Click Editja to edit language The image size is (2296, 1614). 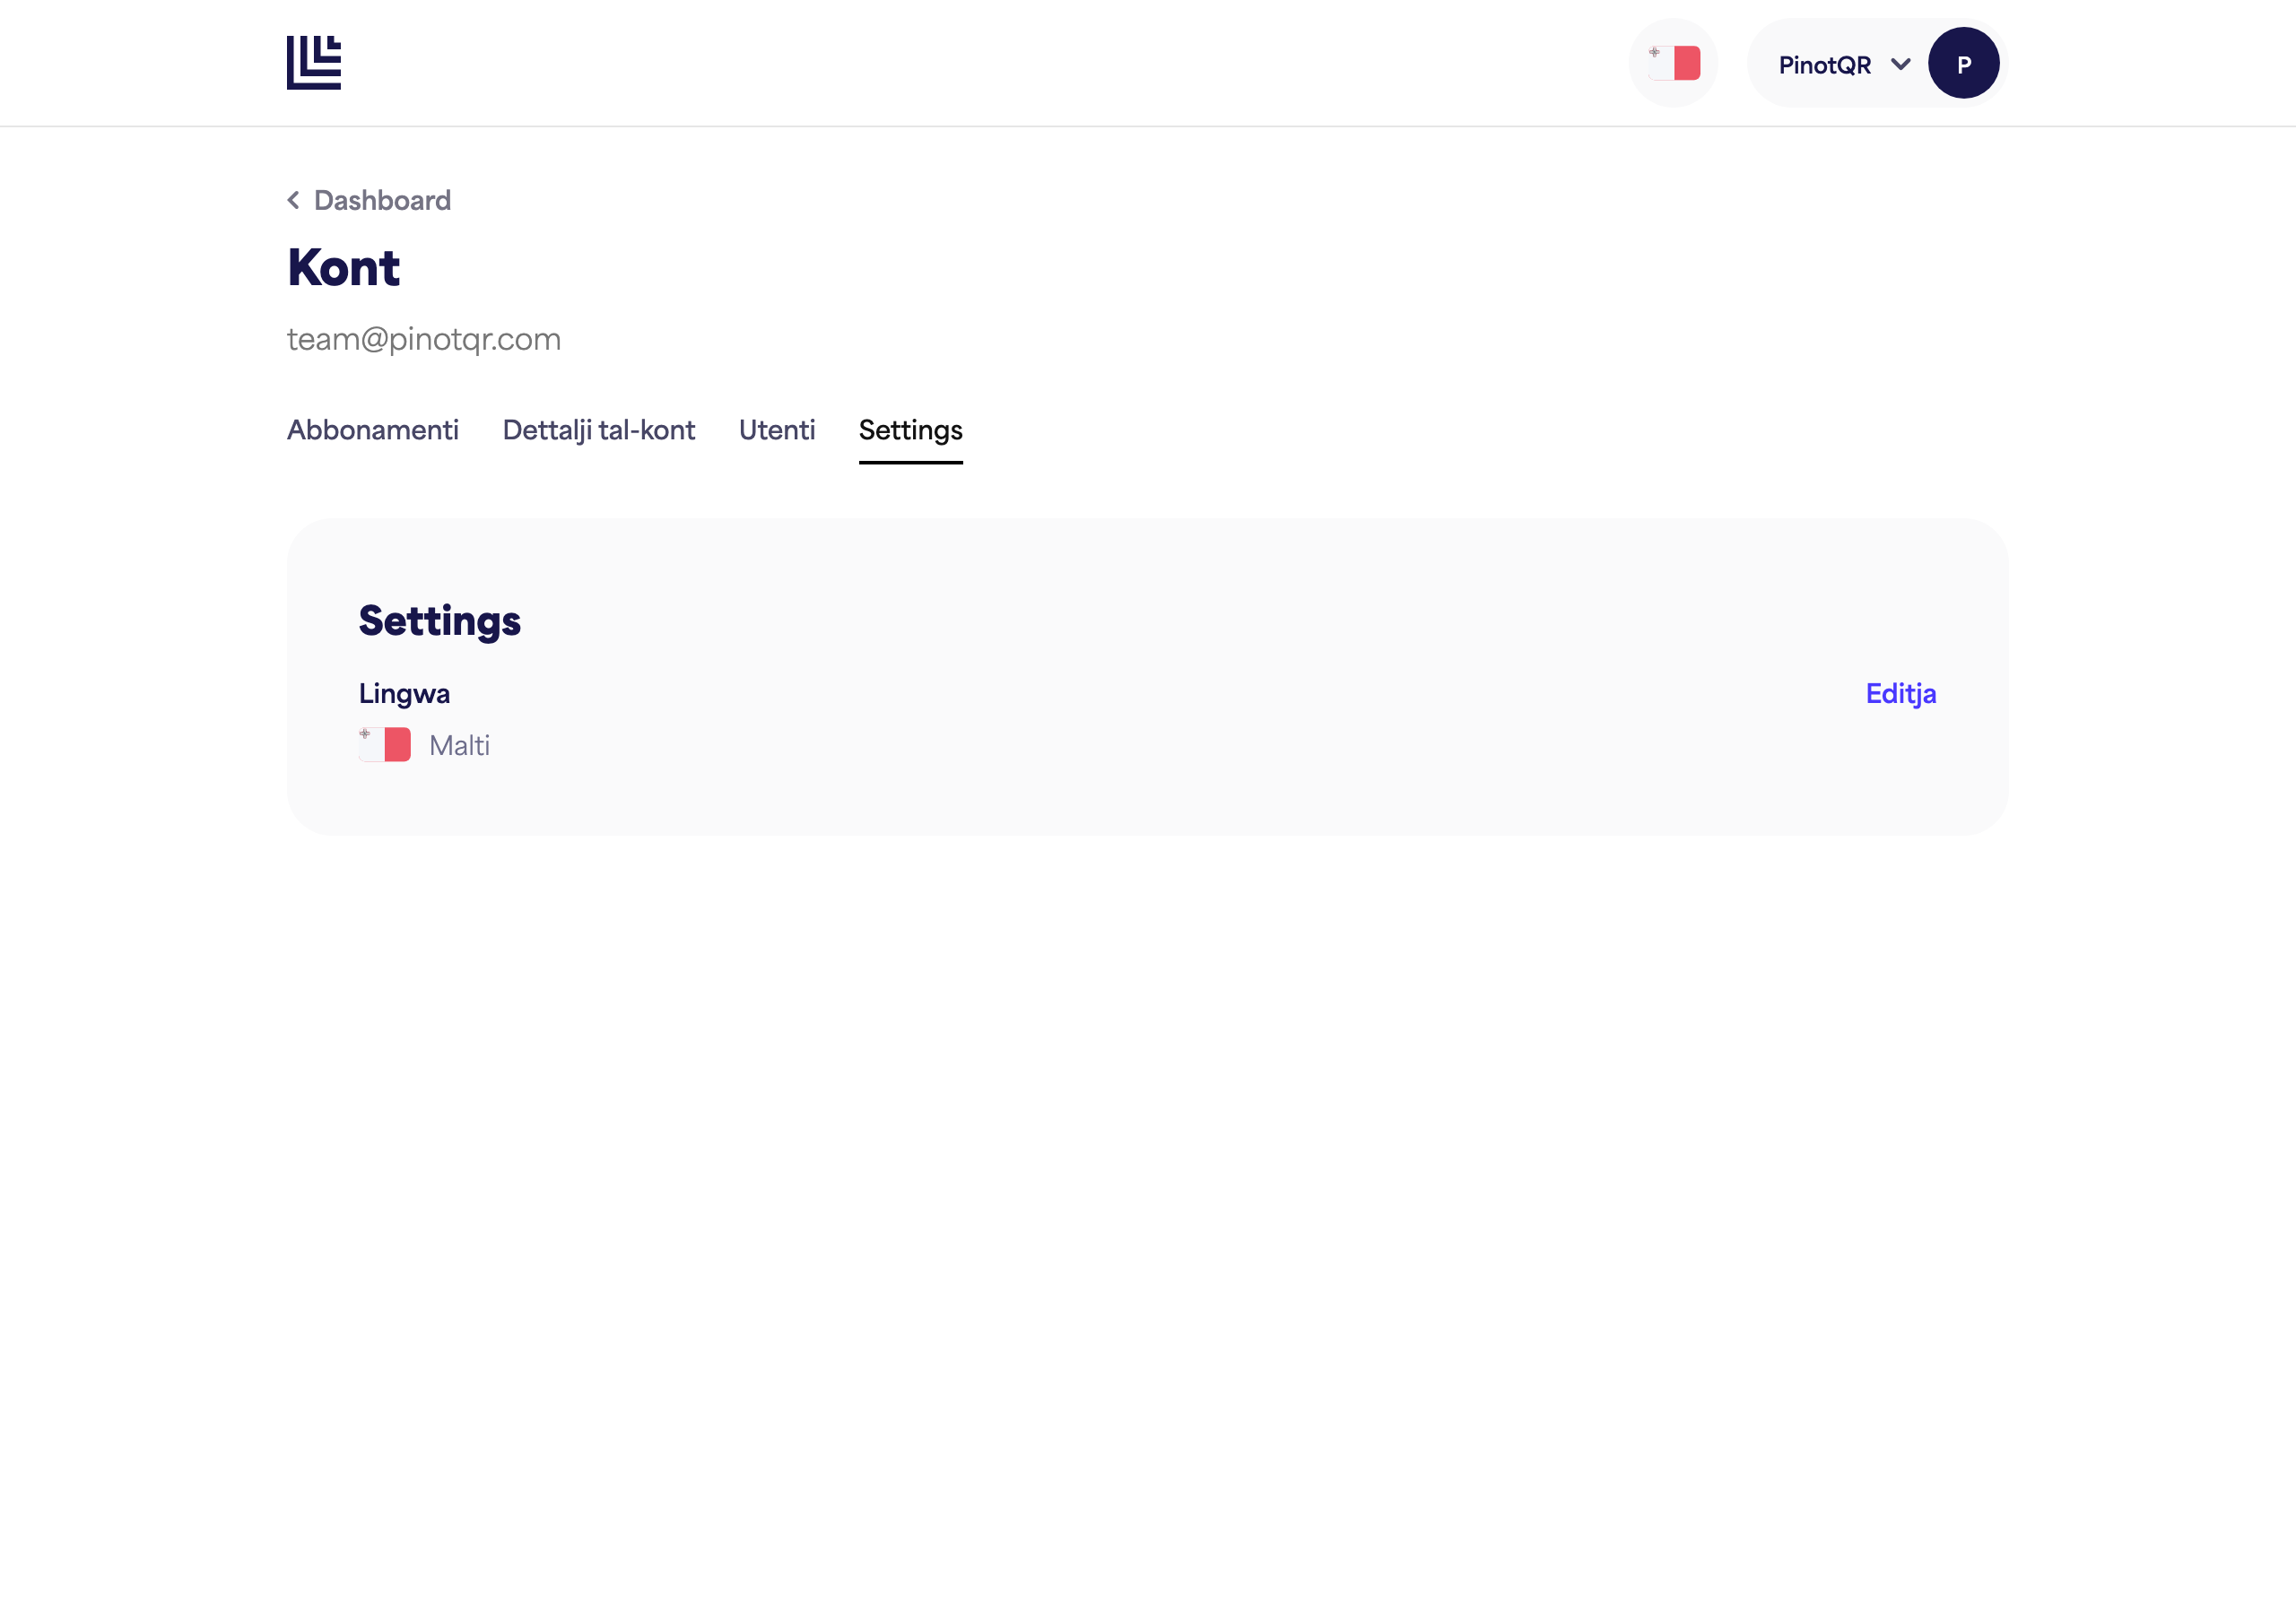pos(1901,693)
